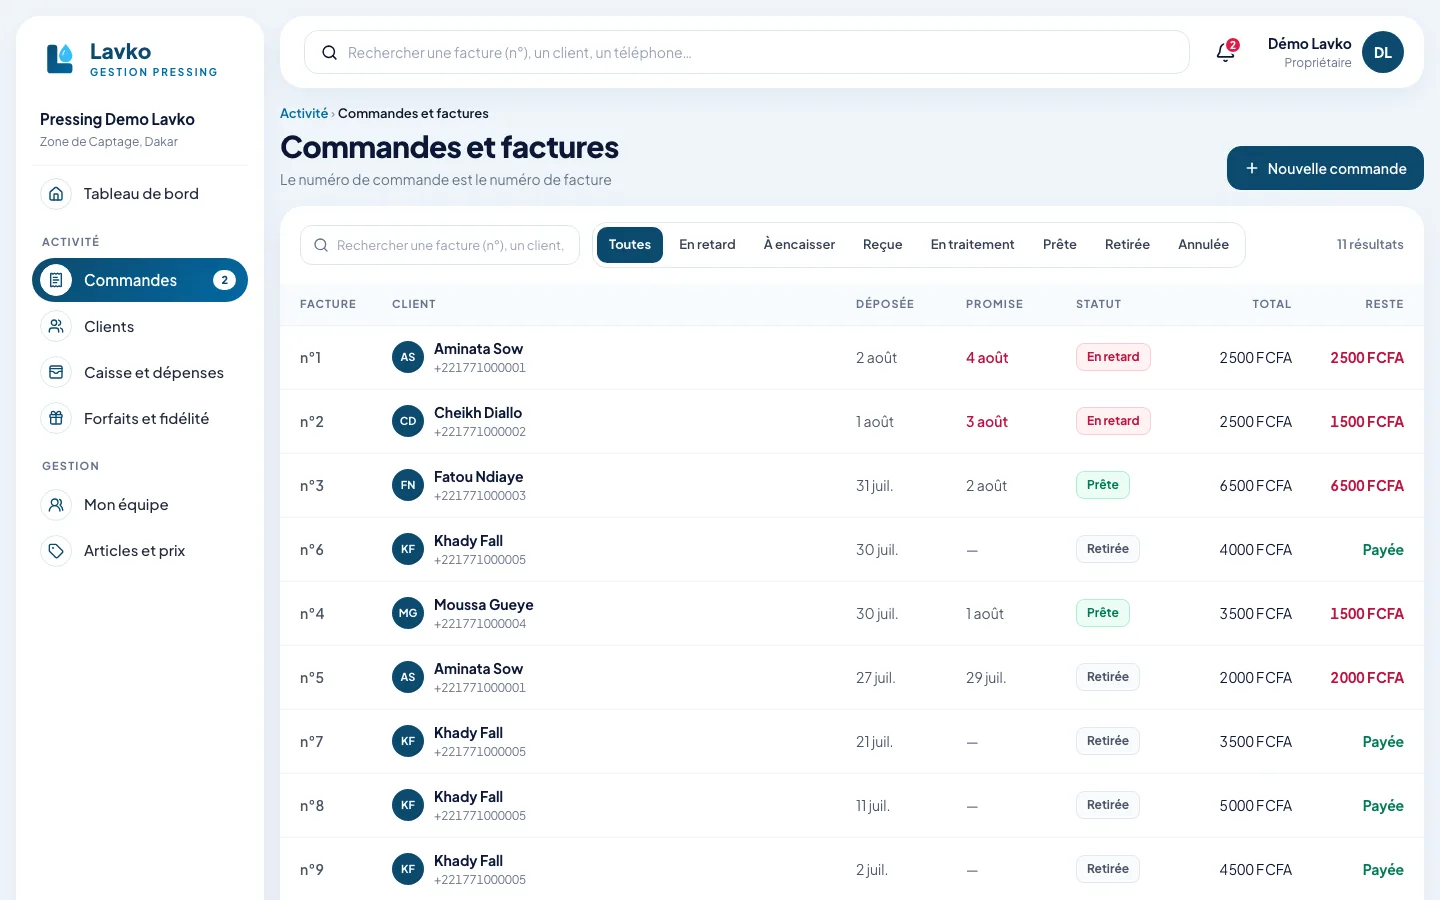Click phone number +221771000004
Image resolution: width=1440 pixels, height=900 pixels.
coord(480,624)
